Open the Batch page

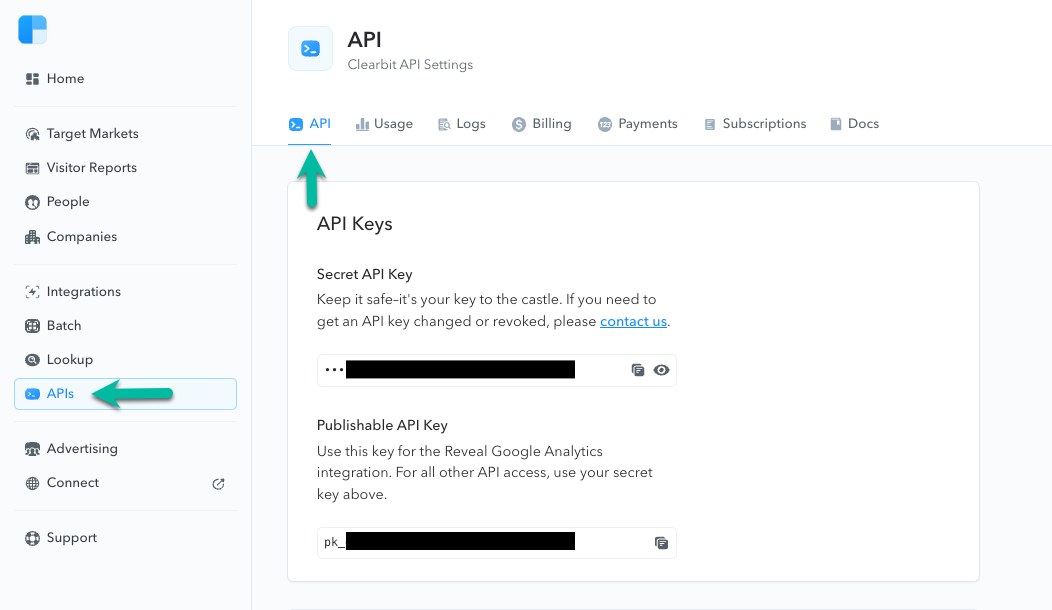(x=64, y=326)
